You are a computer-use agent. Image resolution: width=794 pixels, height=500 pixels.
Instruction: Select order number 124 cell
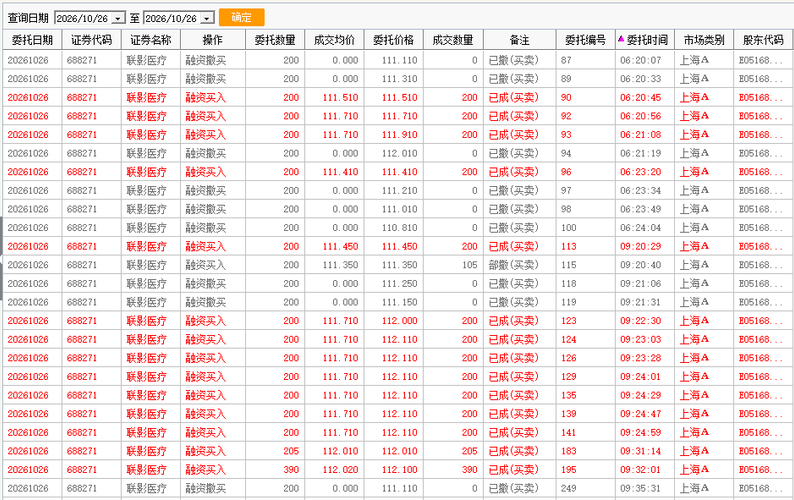(586, 339)
